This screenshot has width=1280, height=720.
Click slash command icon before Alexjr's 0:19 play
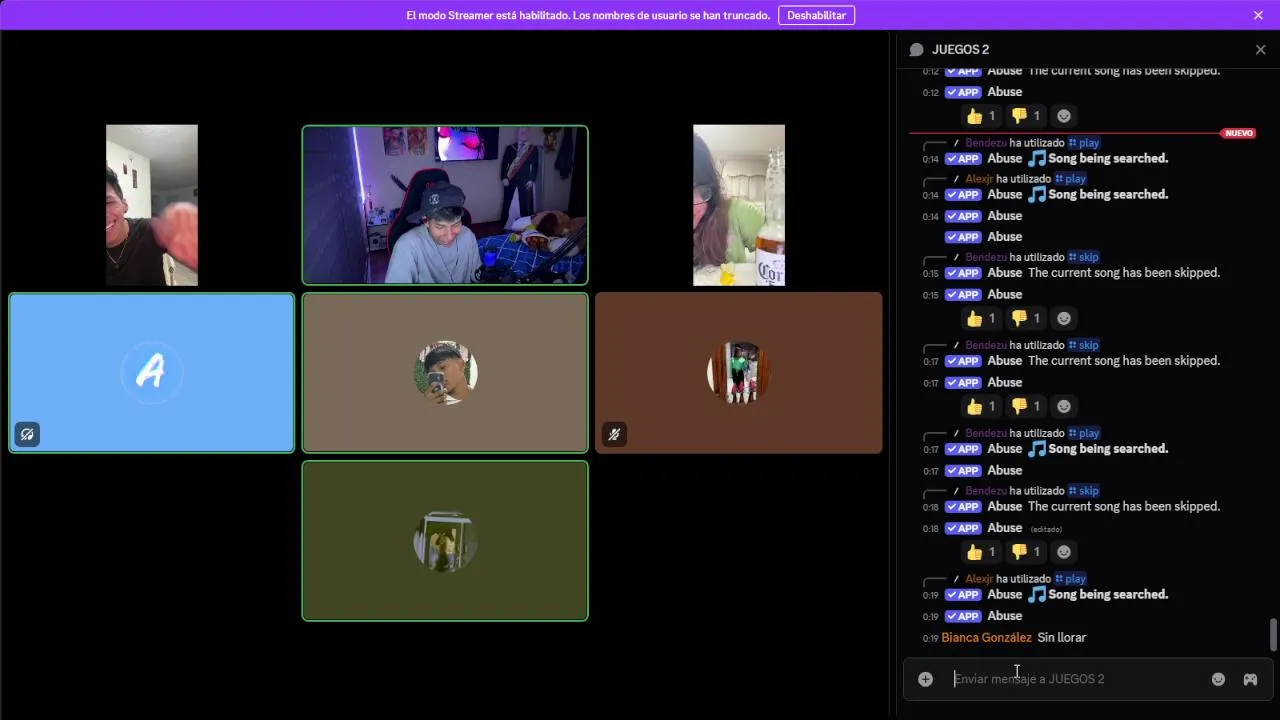(x=957, y=579)
